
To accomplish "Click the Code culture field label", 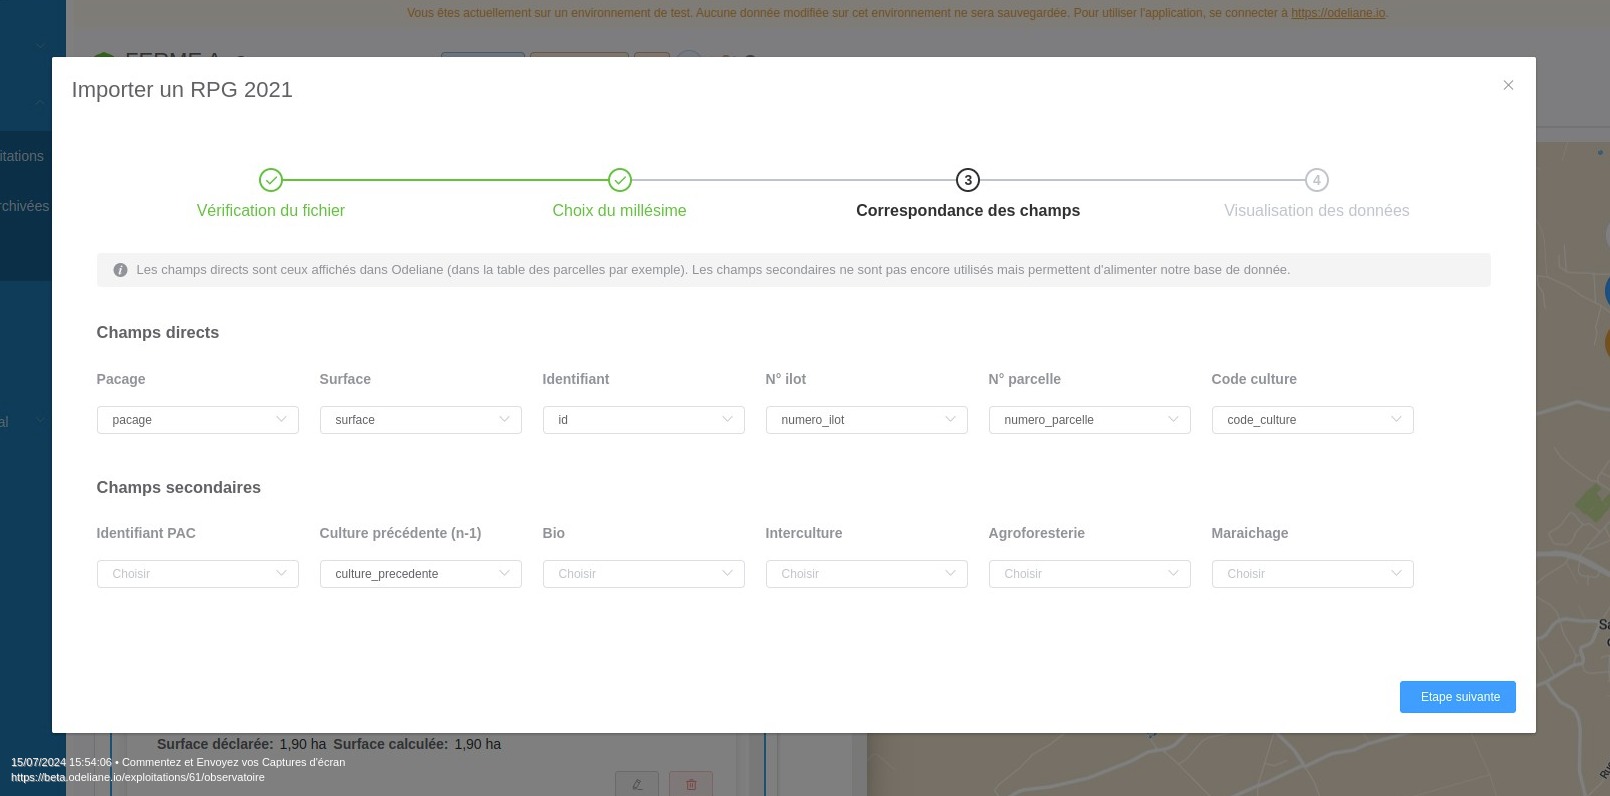I will (x=1254, y=379).
